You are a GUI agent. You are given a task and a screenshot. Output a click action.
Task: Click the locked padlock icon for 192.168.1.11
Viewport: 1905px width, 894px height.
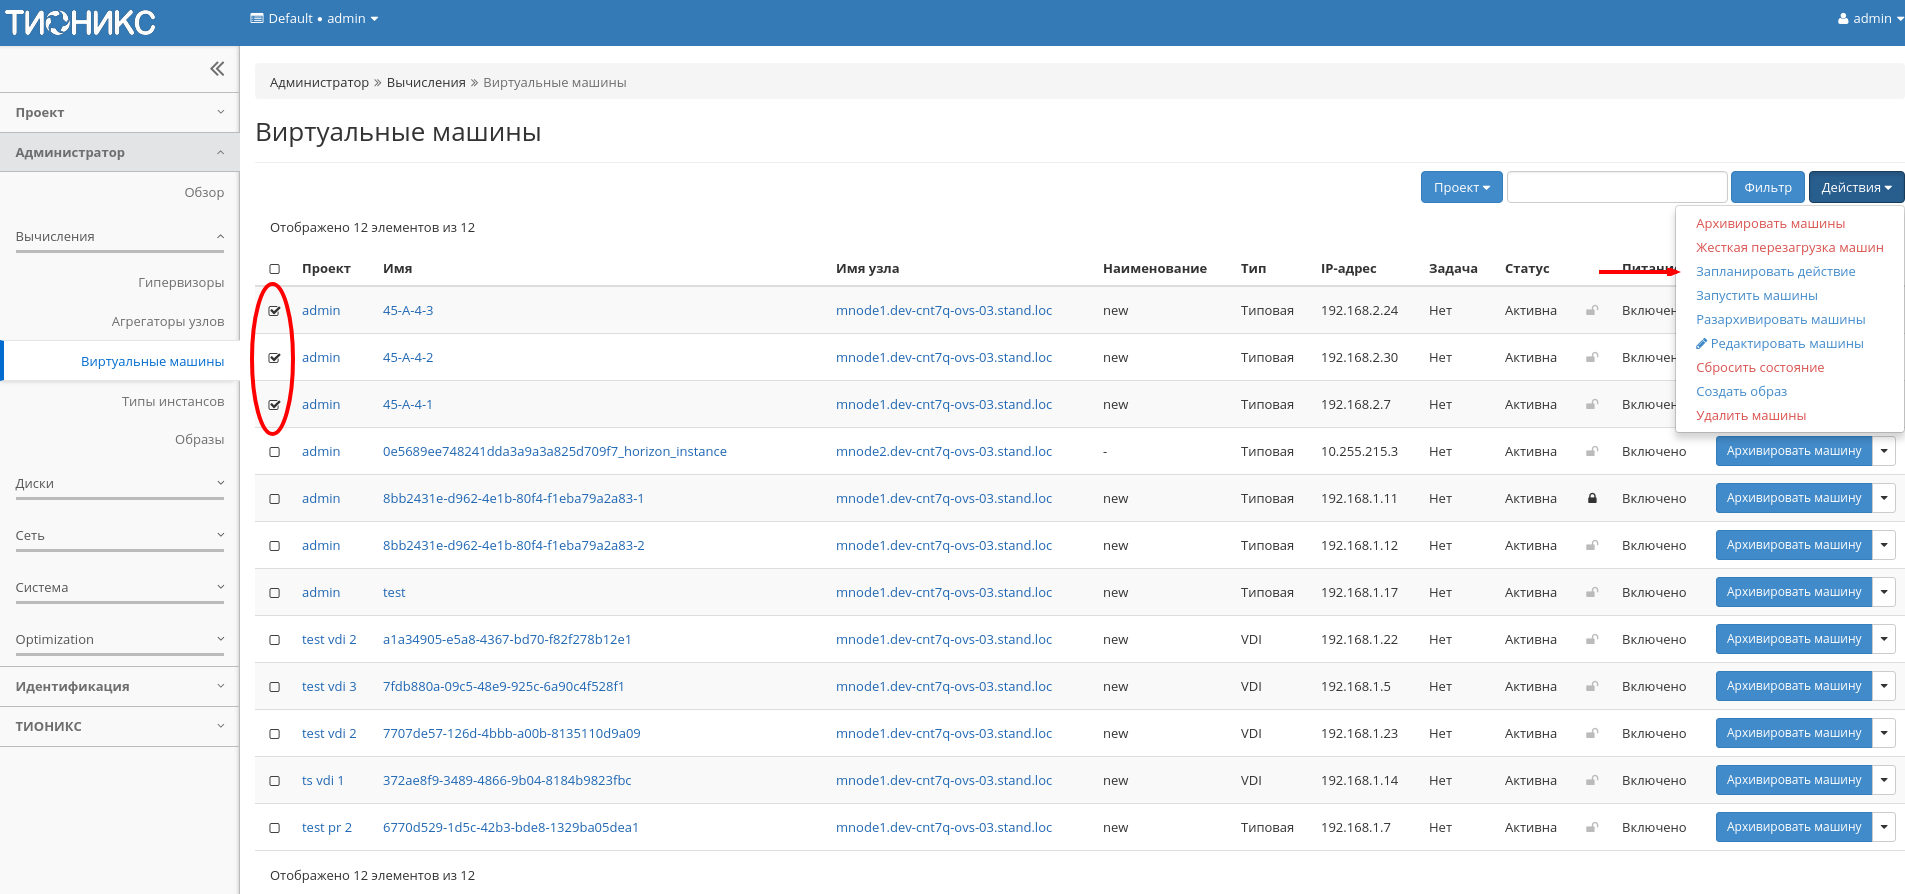pyautogui.click(x=1592, y=498)
